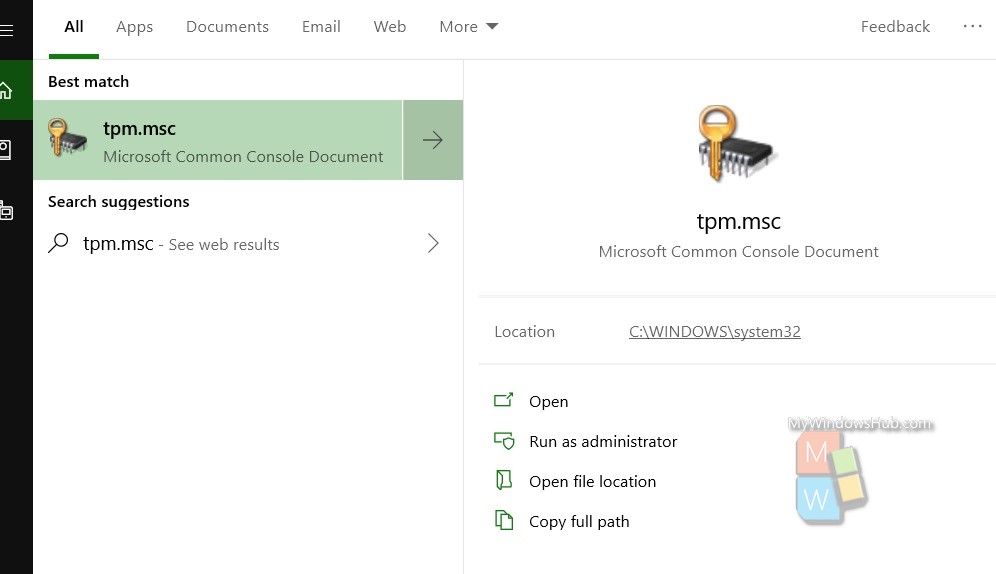The image size is (996, 574).
Task: Switch to the Documents tab
Action: (x=227, y=27)
